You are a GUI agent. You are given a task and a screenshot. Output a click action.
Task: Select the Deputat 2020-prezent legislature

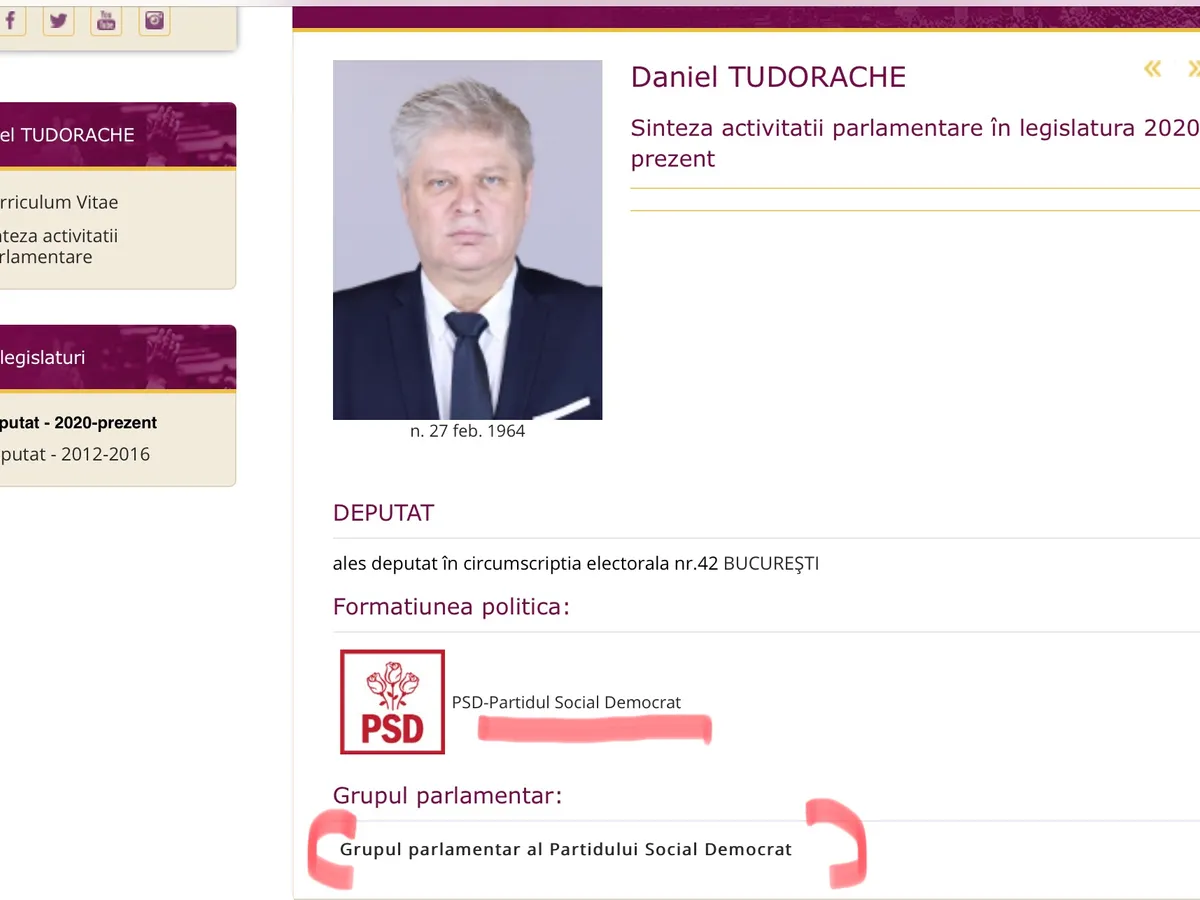click(x=79, y=423)
